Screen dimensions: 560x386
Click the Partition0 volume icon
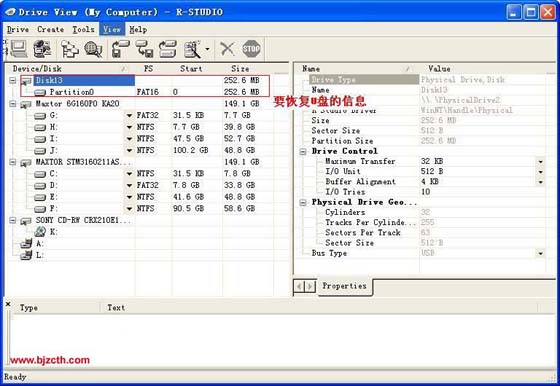(40, 92)
